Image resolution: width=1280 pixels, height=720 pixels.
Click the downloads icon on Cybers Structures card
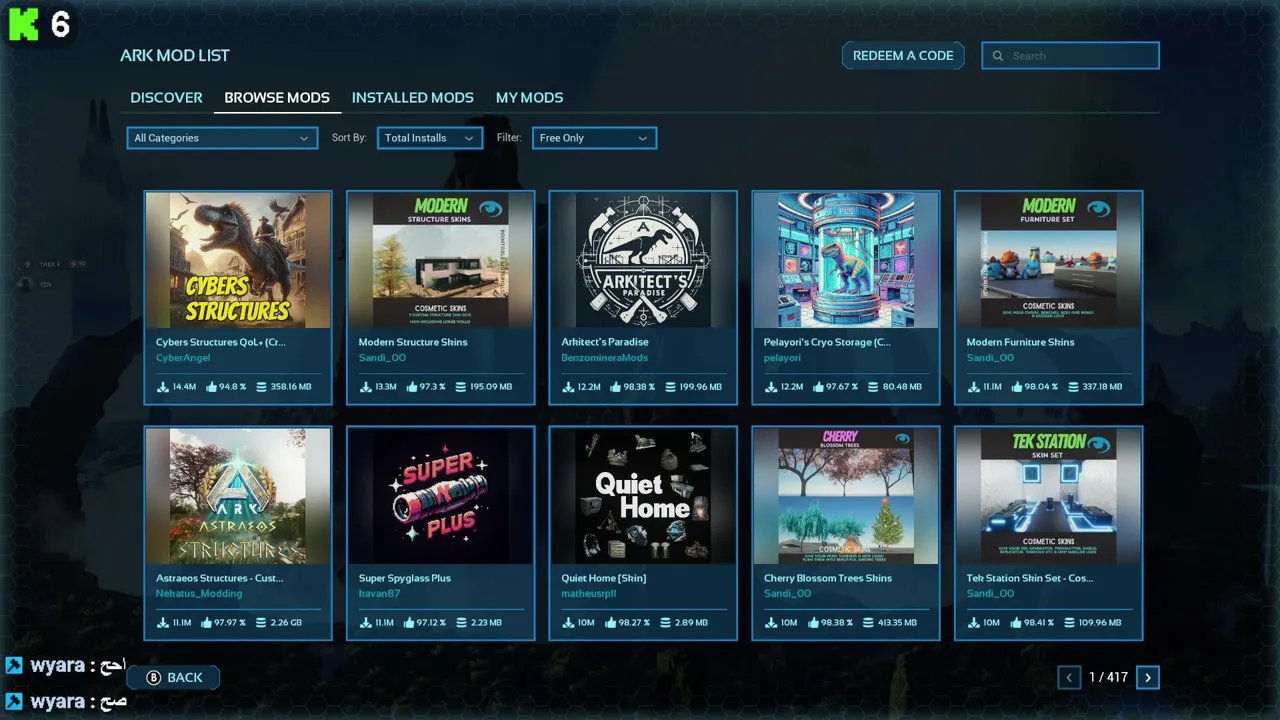click(x=163, y=387)
